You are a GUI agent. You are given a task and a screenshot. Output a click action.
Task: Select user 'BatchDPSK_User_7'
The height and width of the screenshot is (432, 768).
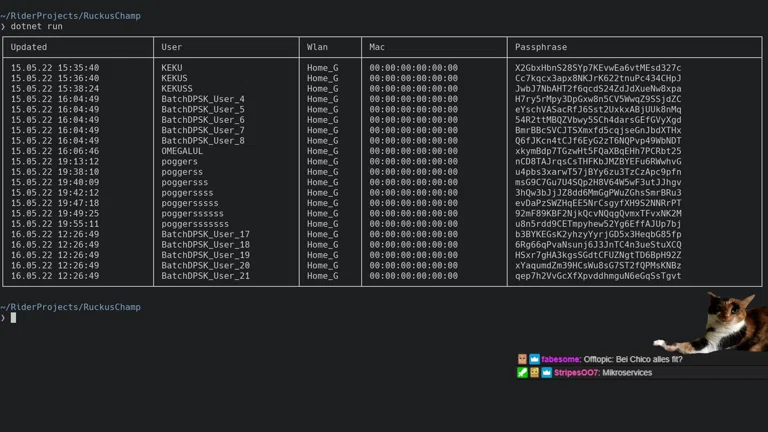pyautogui.click(x=203, y=130)
